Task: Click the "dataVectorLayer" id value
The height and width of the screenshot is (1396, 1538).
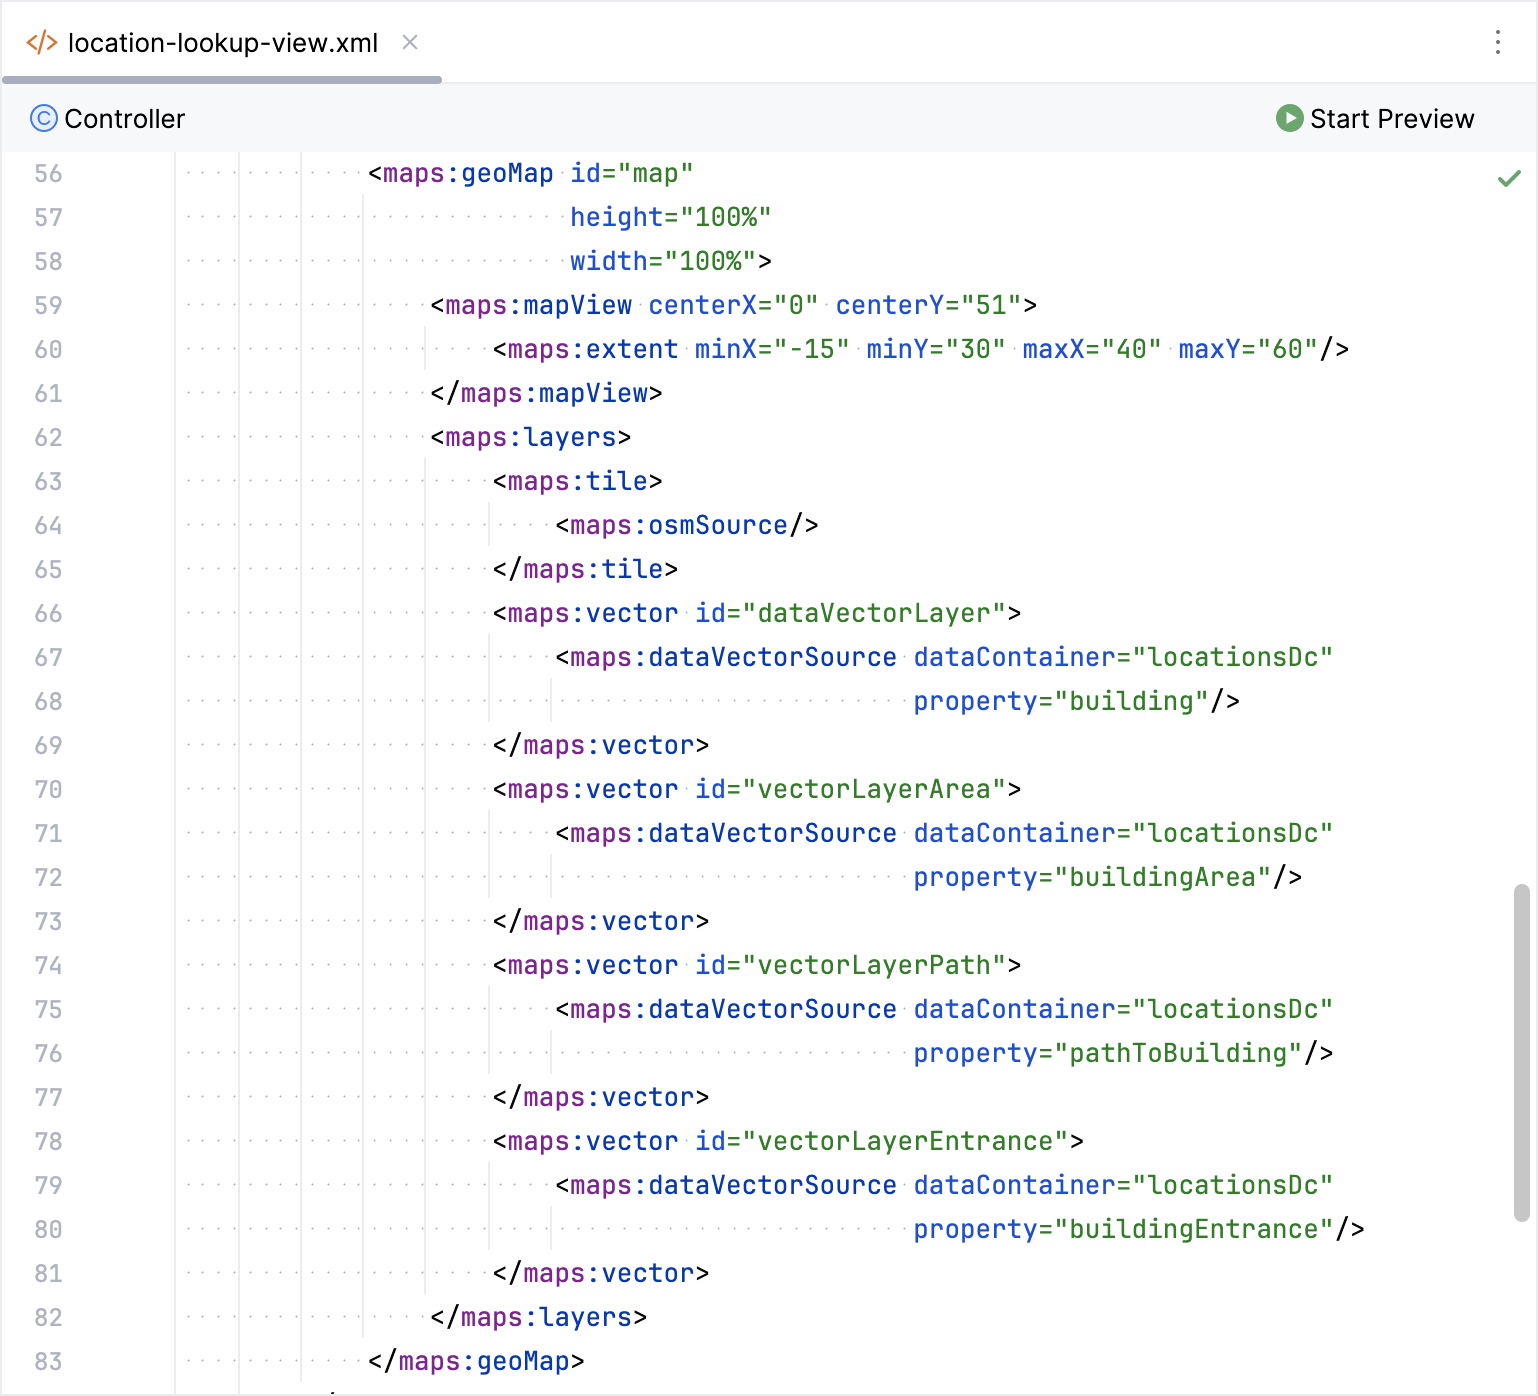Action: click(873, 614)
